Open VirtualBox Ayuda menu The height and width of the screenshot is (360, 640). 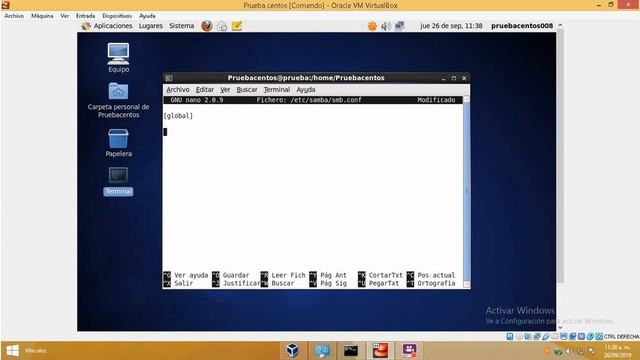point(147,16)
